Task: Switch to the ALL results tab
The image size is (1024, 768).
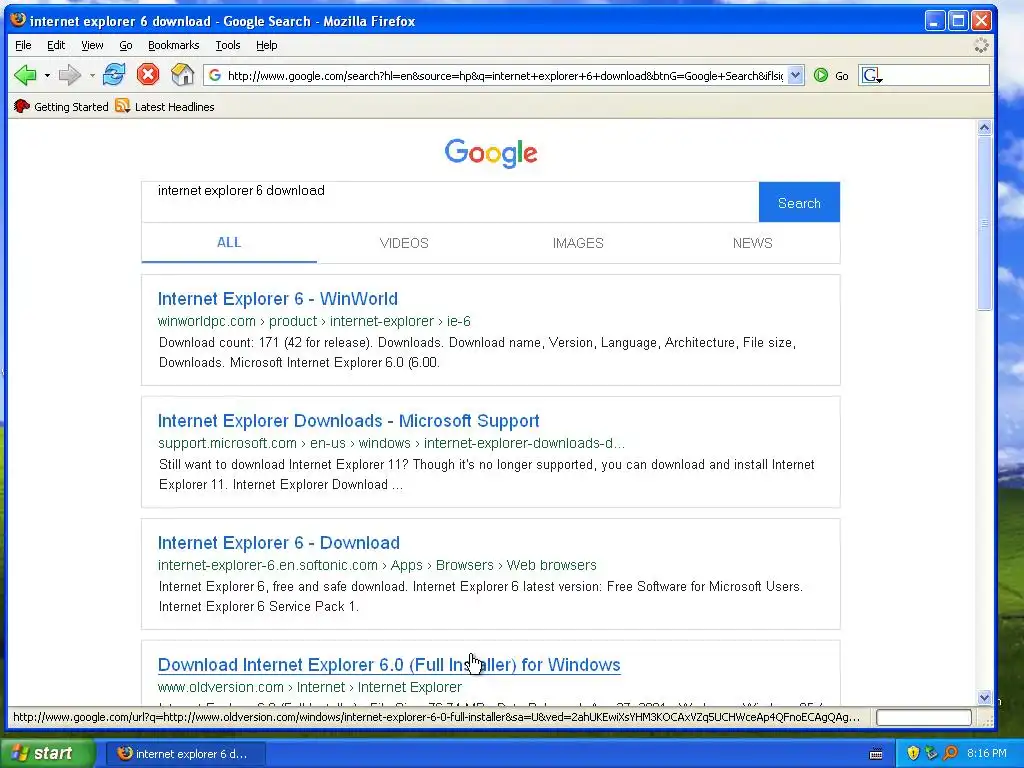Action: pos(229,243)
